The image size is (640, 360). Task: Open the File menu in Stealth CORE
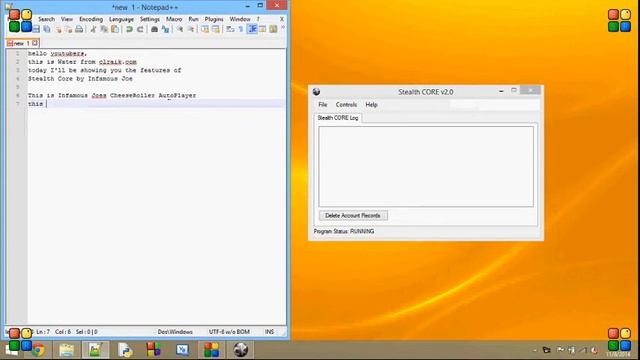point(322,105)
